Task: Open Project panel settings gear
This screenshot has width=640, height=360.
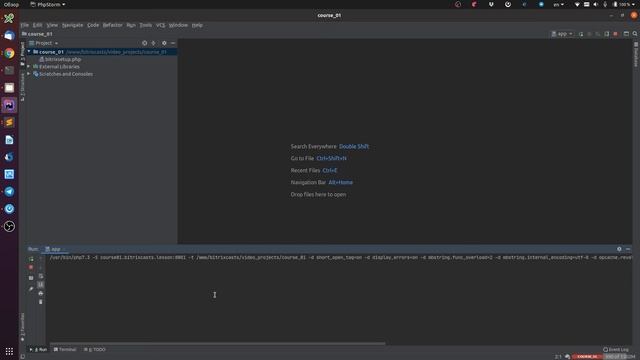Action: pyautogui.click(x=164, y=43)
